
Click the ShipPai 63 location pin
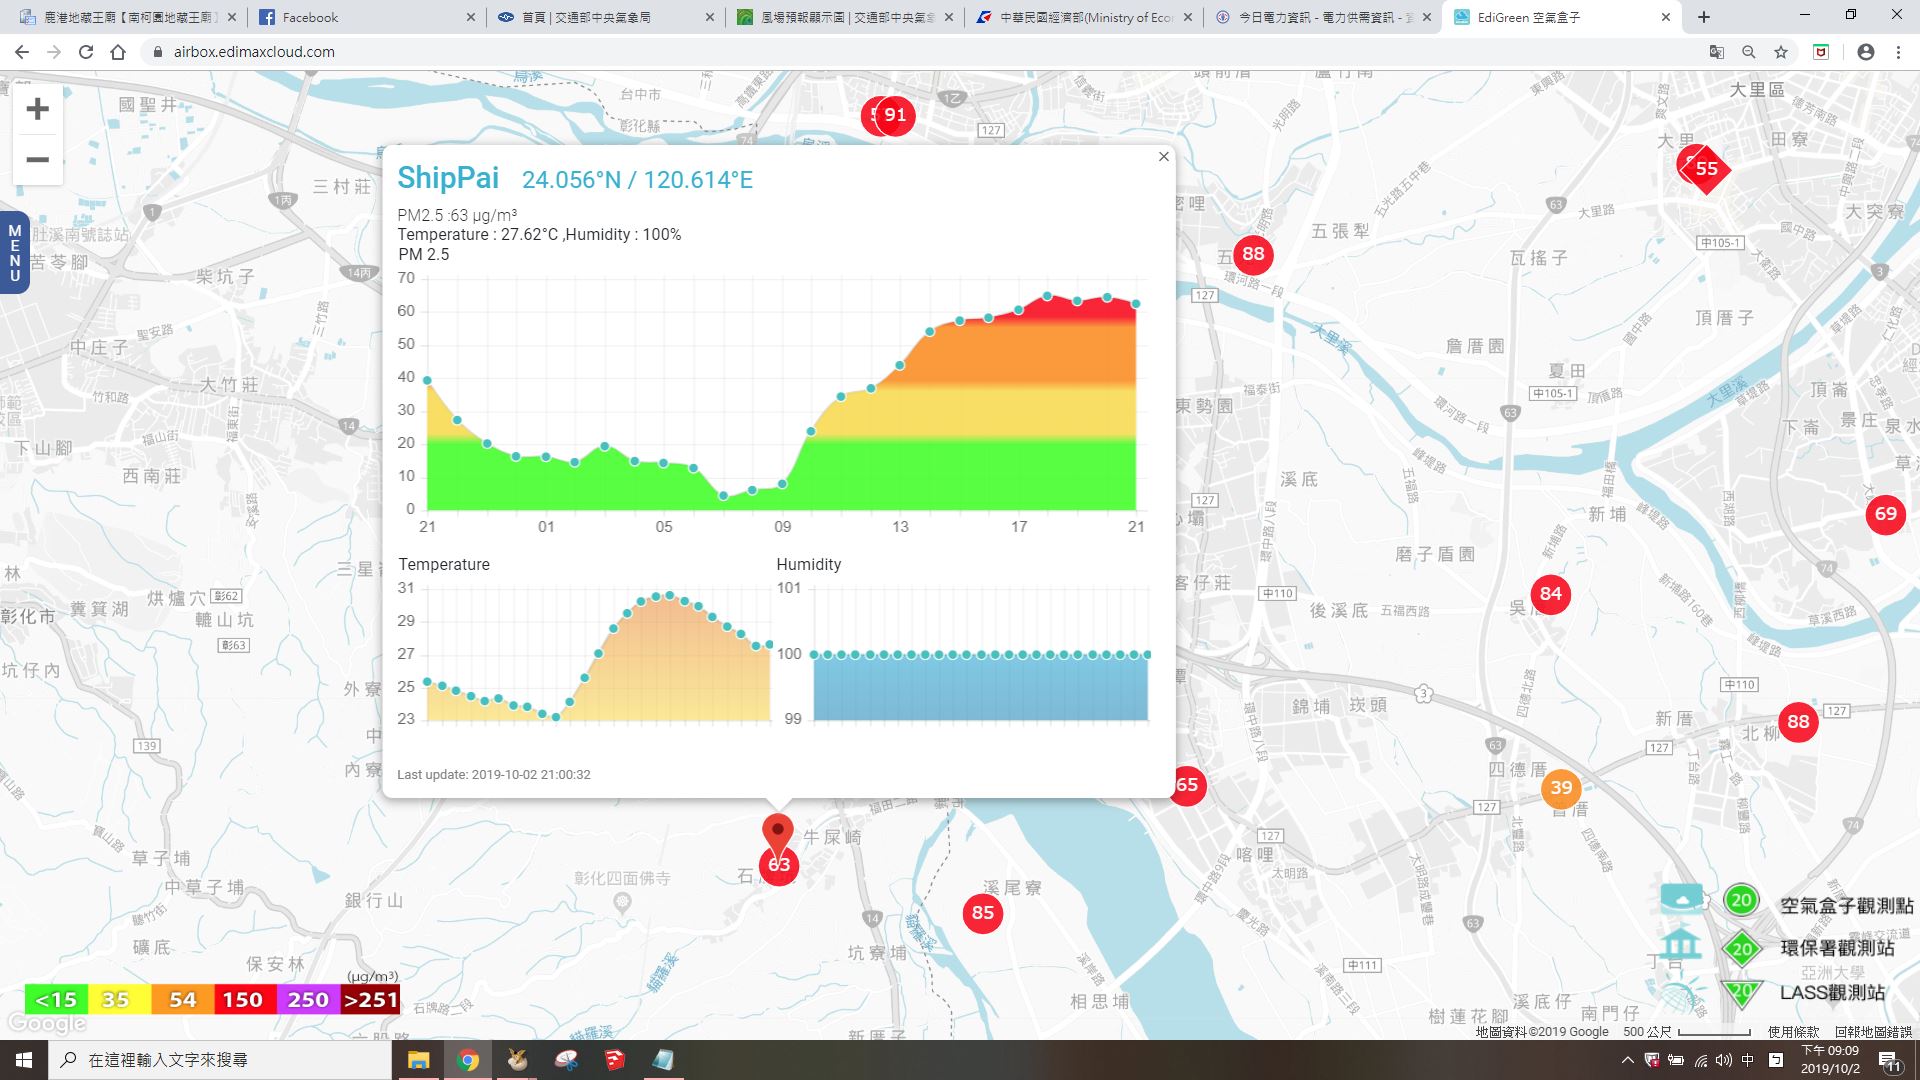[x=778, y=848]
